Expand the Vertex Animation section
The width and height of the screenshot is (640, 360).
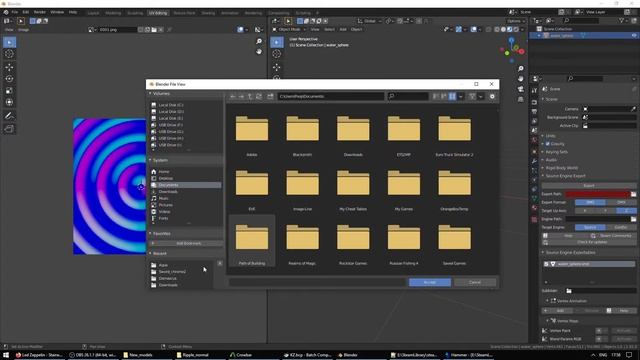547,301
